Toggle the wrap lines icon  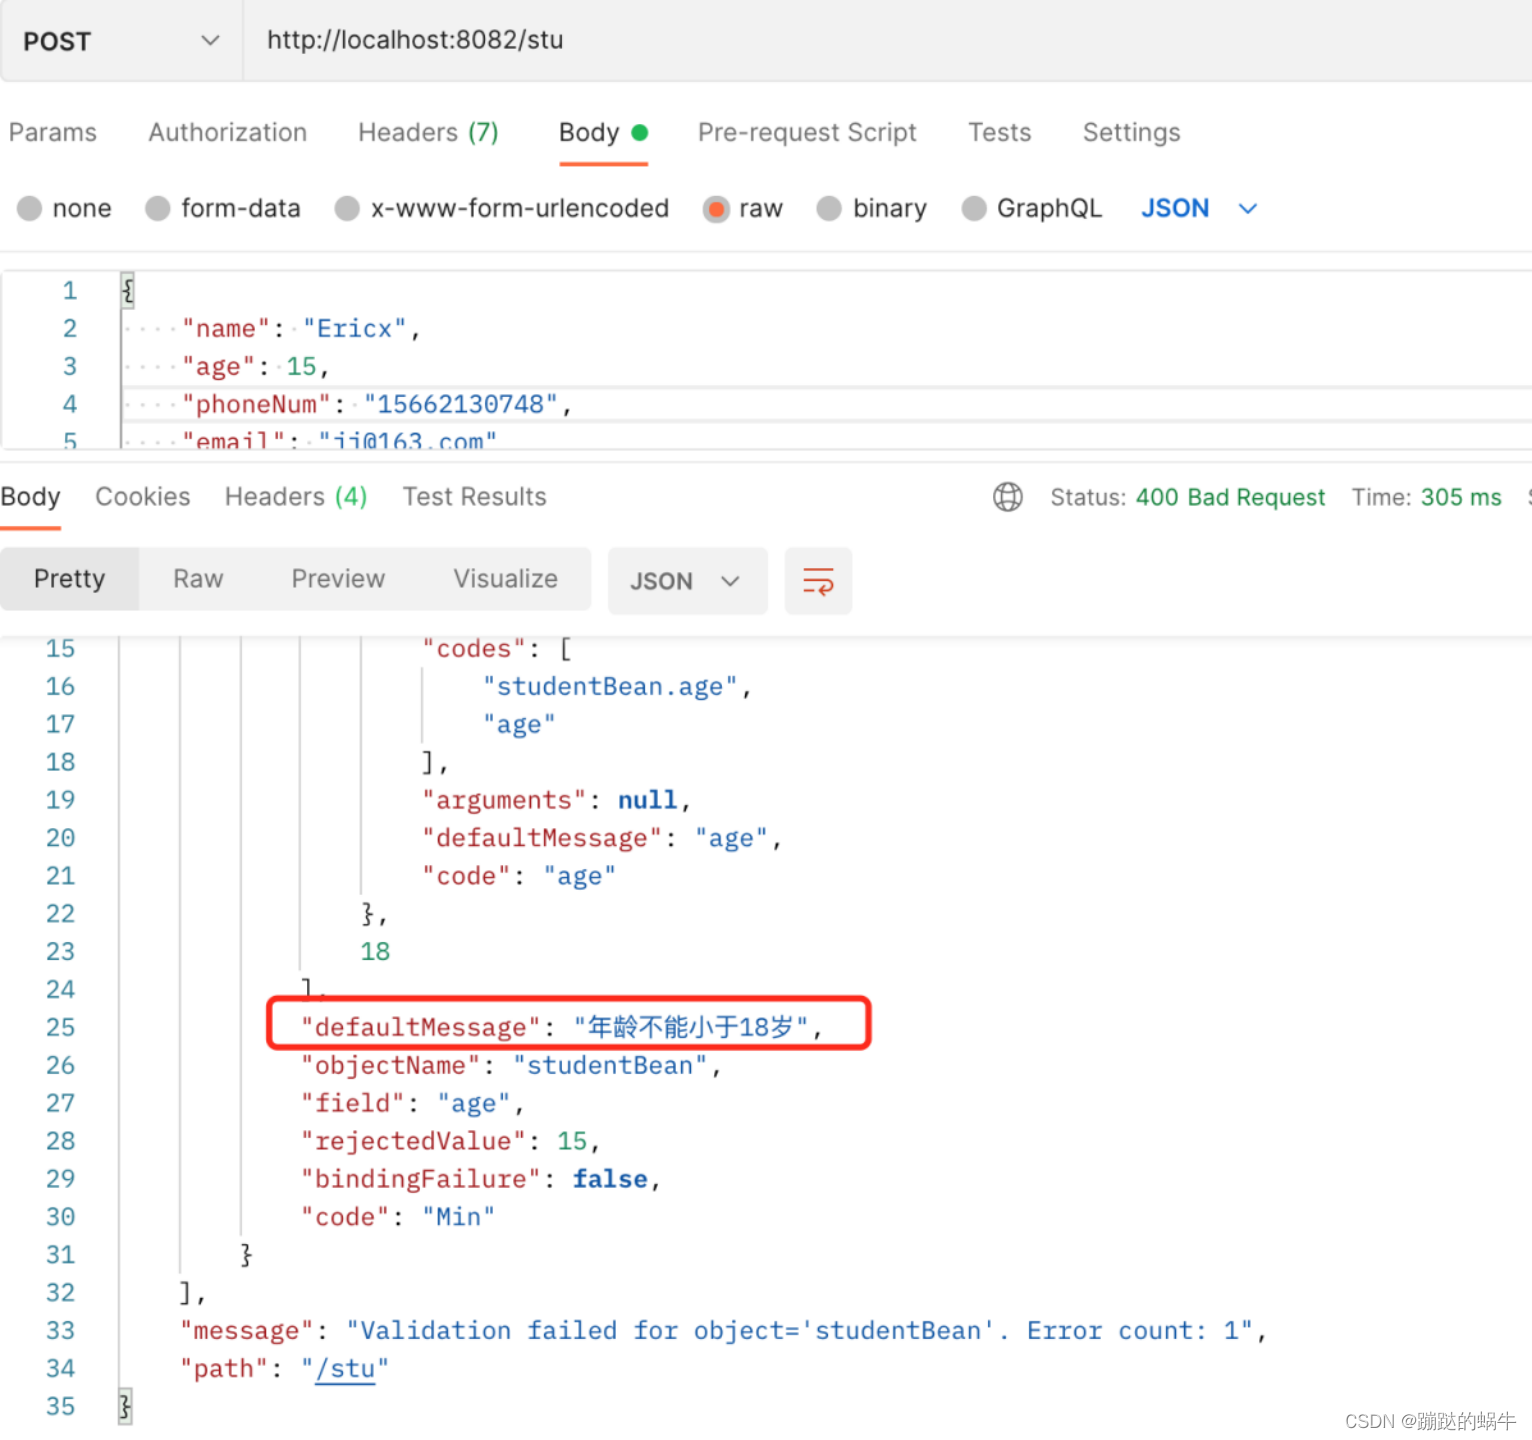(x=818, y=581)
